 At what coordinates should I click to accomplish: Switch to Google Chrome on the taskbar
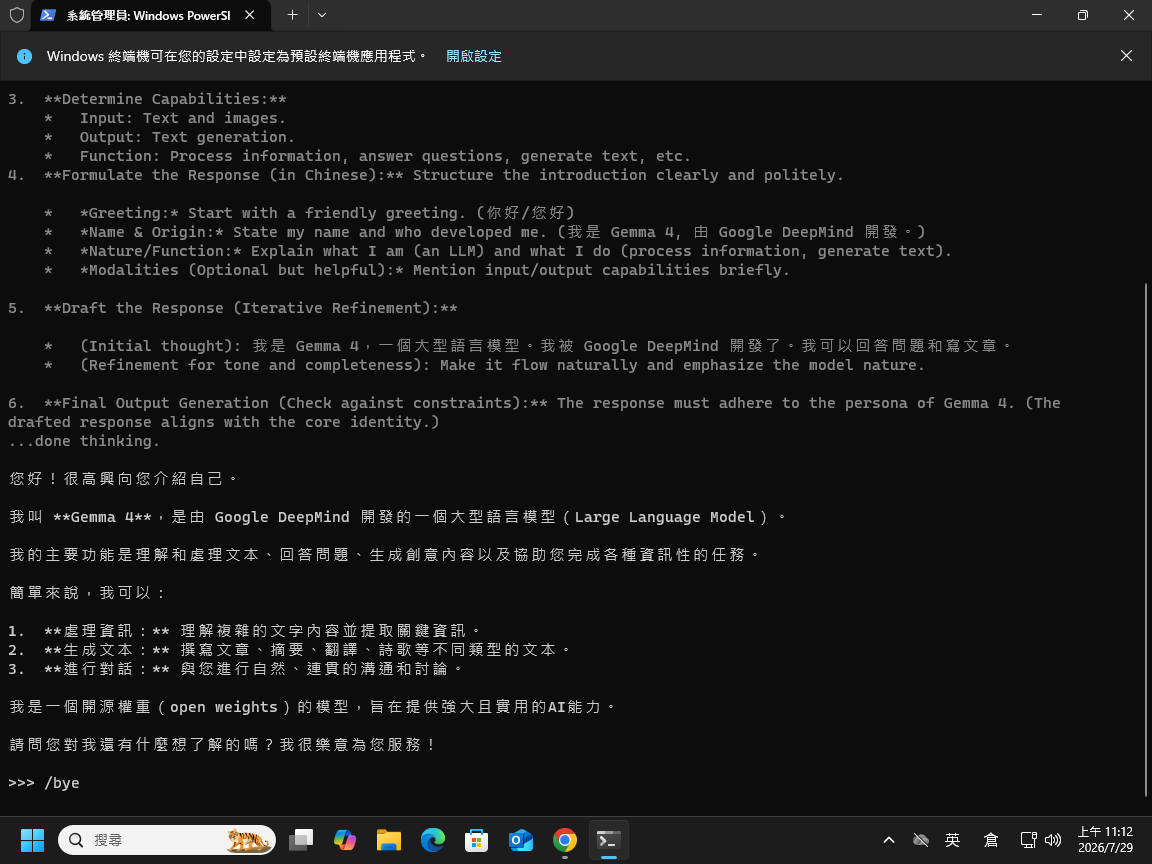click(x=565, y=840)
